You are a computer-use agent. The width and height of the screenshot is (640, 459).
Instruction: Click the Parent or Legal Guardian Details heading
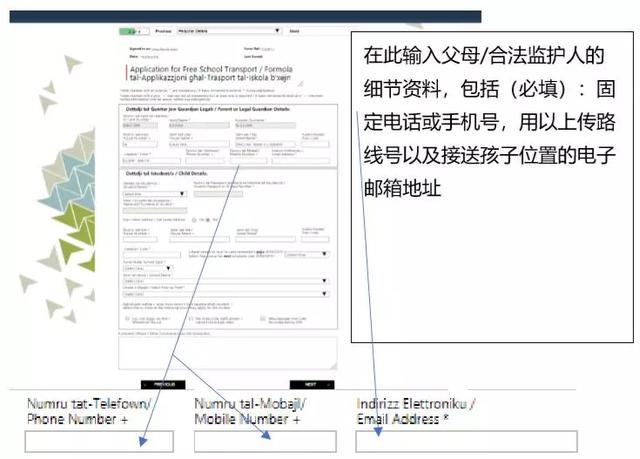(207, 109)
